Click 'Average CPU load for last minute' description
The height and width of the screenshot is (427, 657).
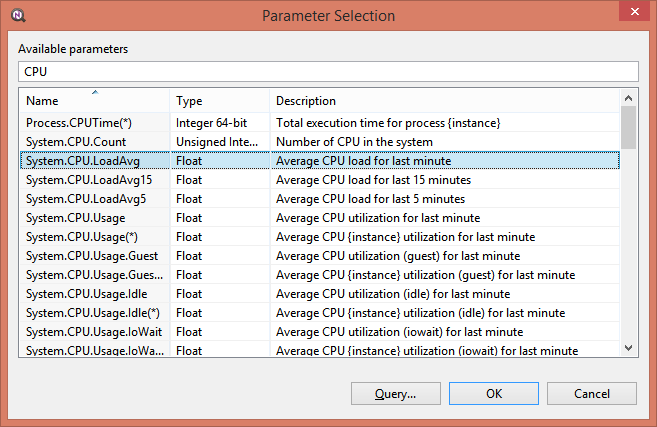click(363, 161)
